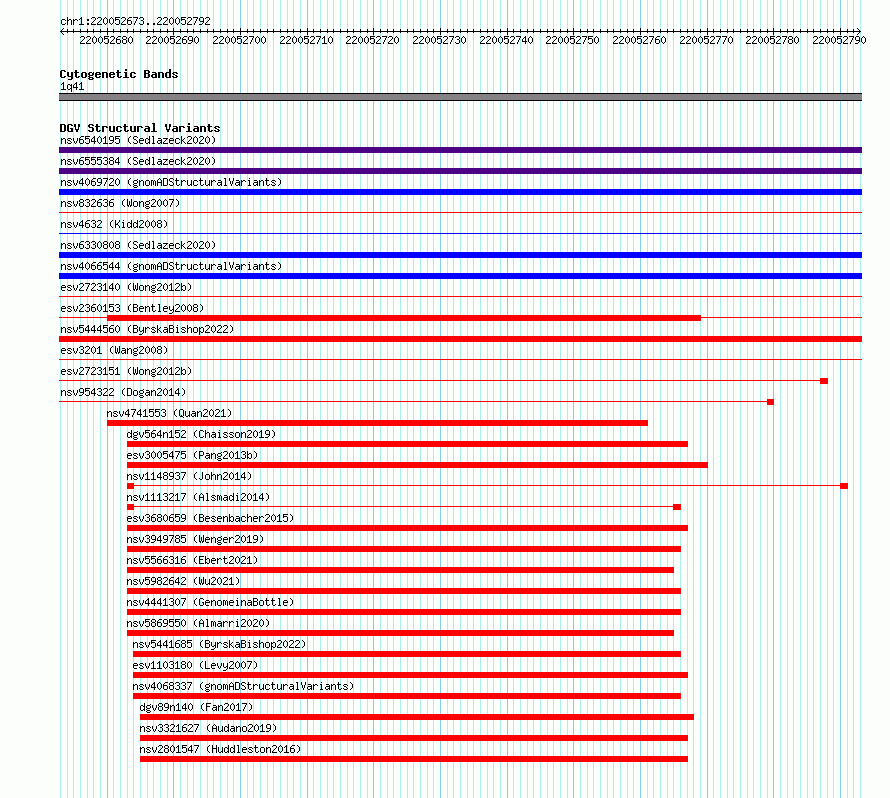
Task: Click right end block of esv2723151 line
Action: 824,381
